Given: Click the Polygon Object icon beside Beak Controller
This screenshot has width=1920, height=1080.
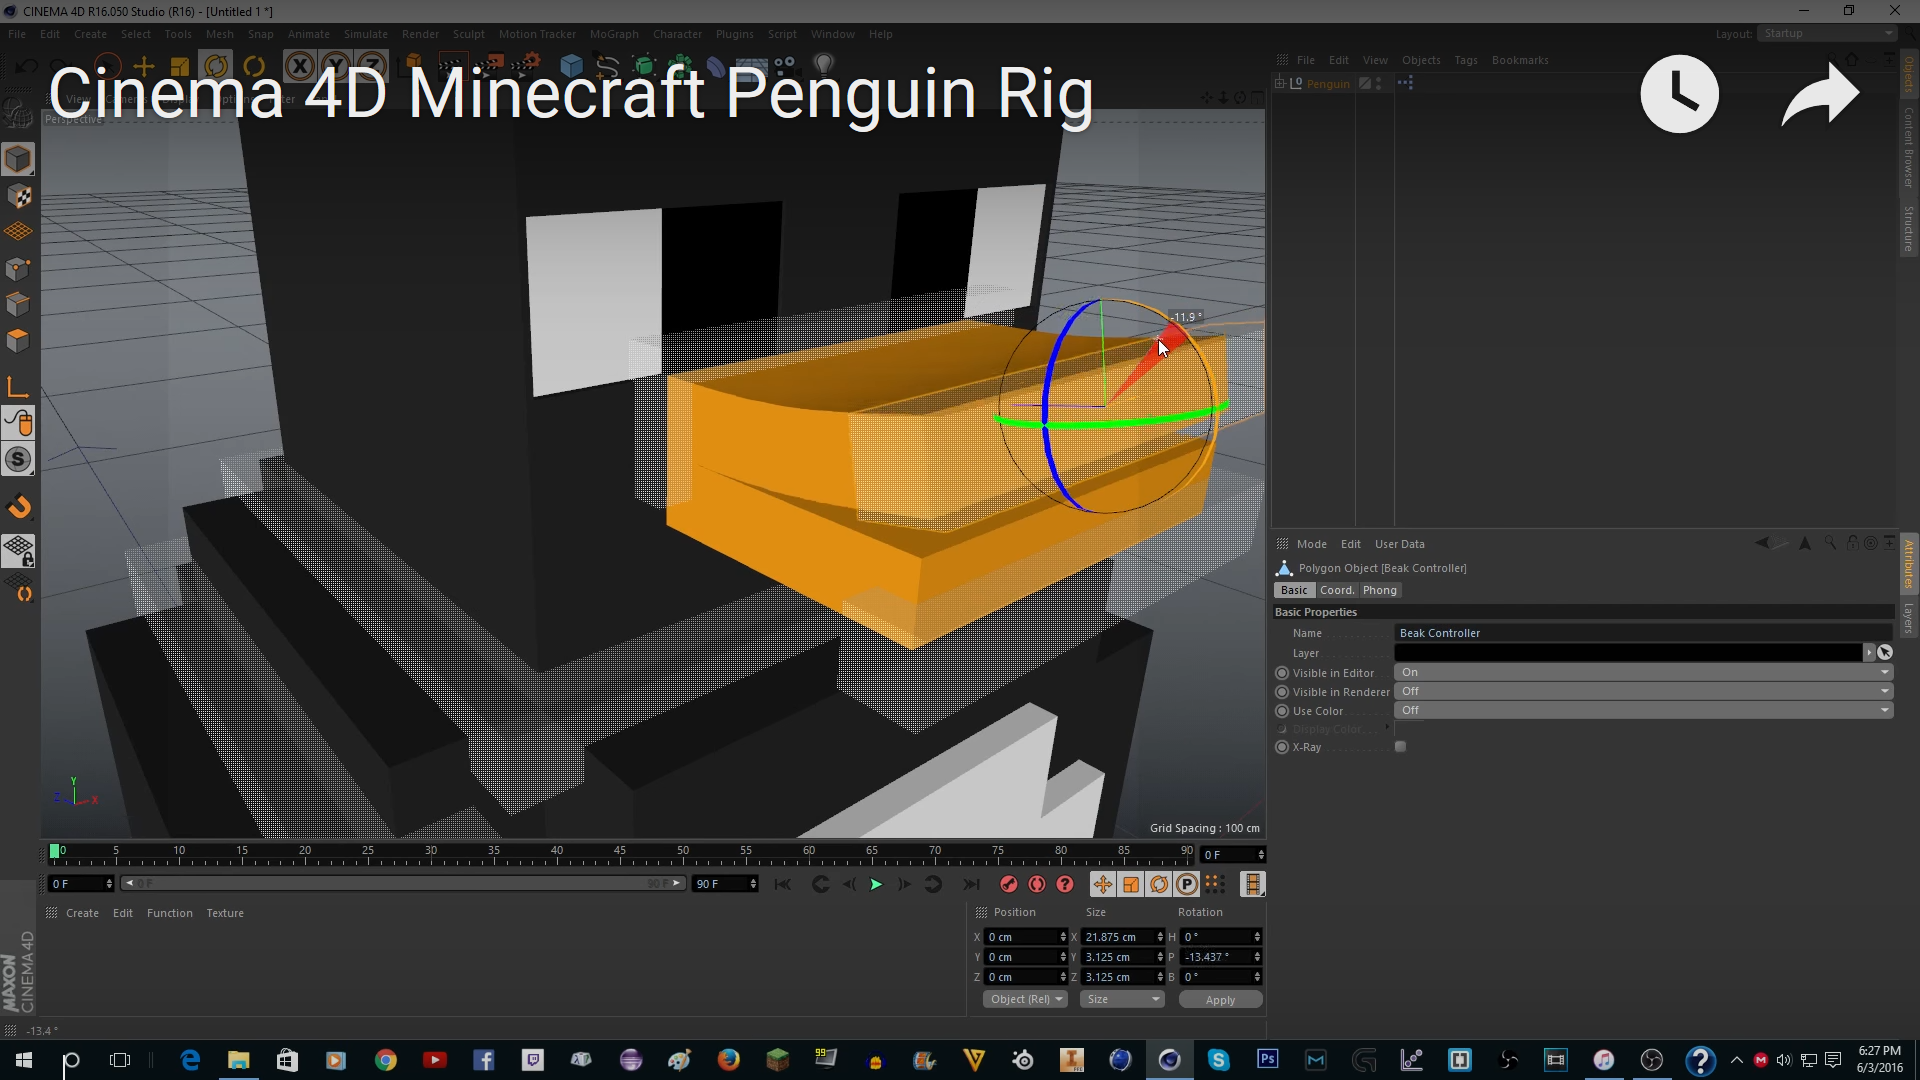Looking at the screenshot, I should coord(1284,568).
